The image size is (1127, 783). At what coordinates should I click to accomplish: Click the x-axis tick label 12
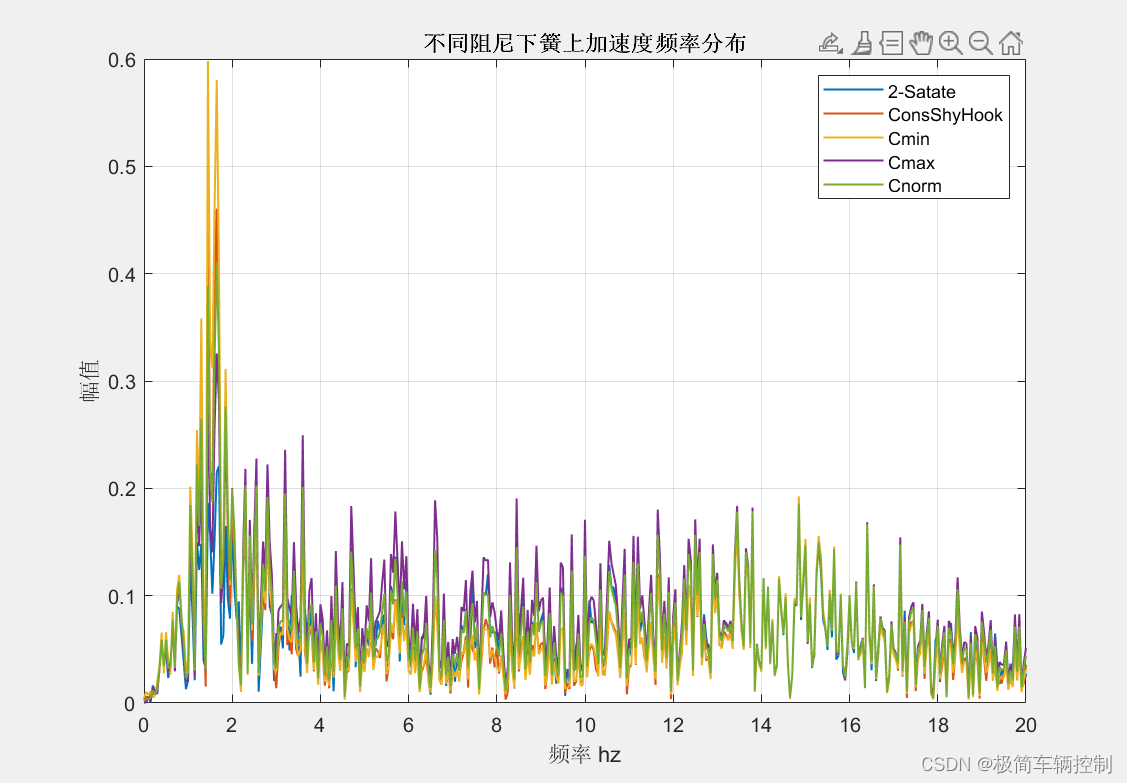tap(673, 725)
